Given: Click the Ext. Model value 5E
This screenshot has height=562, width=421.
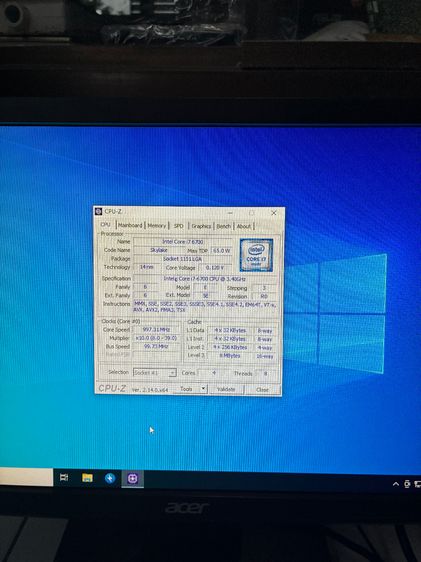Looking at the screenshot, I should coord(205,296).
